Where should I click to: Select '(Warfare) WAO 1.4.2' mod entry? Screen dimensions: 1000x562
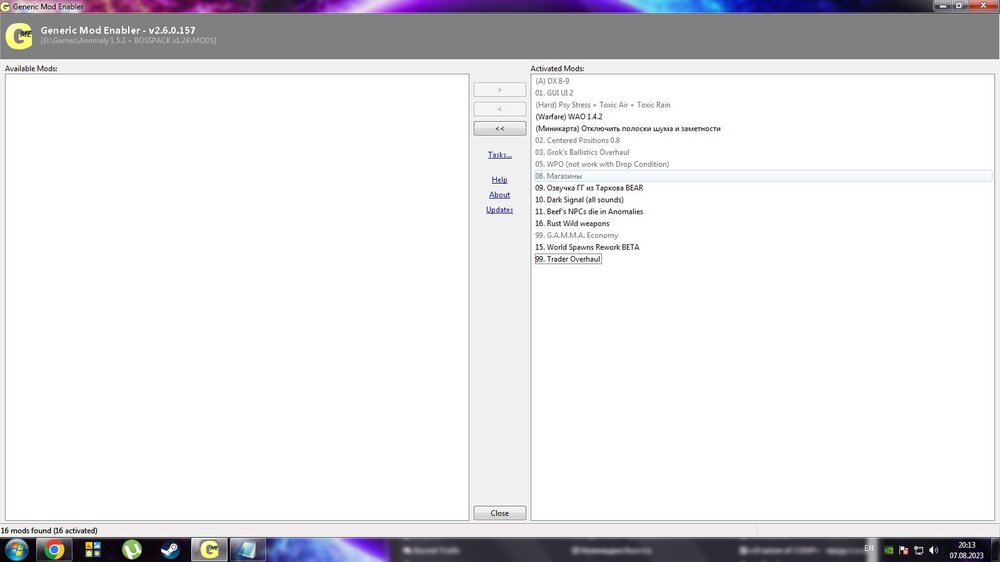point(568,117)
